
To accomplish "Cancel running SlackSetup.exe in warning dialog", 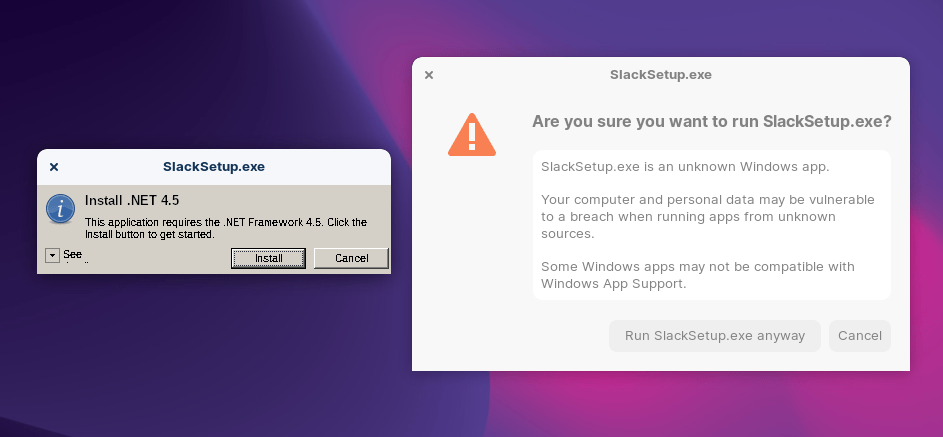I will (x=859, y=336).
